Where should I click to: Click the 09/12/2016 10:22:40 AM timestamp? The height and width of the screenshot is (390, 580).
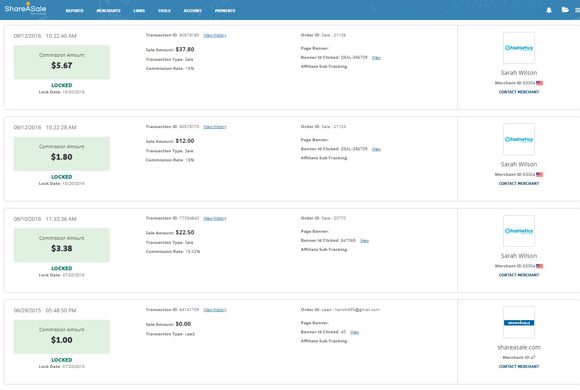point(45,36)
